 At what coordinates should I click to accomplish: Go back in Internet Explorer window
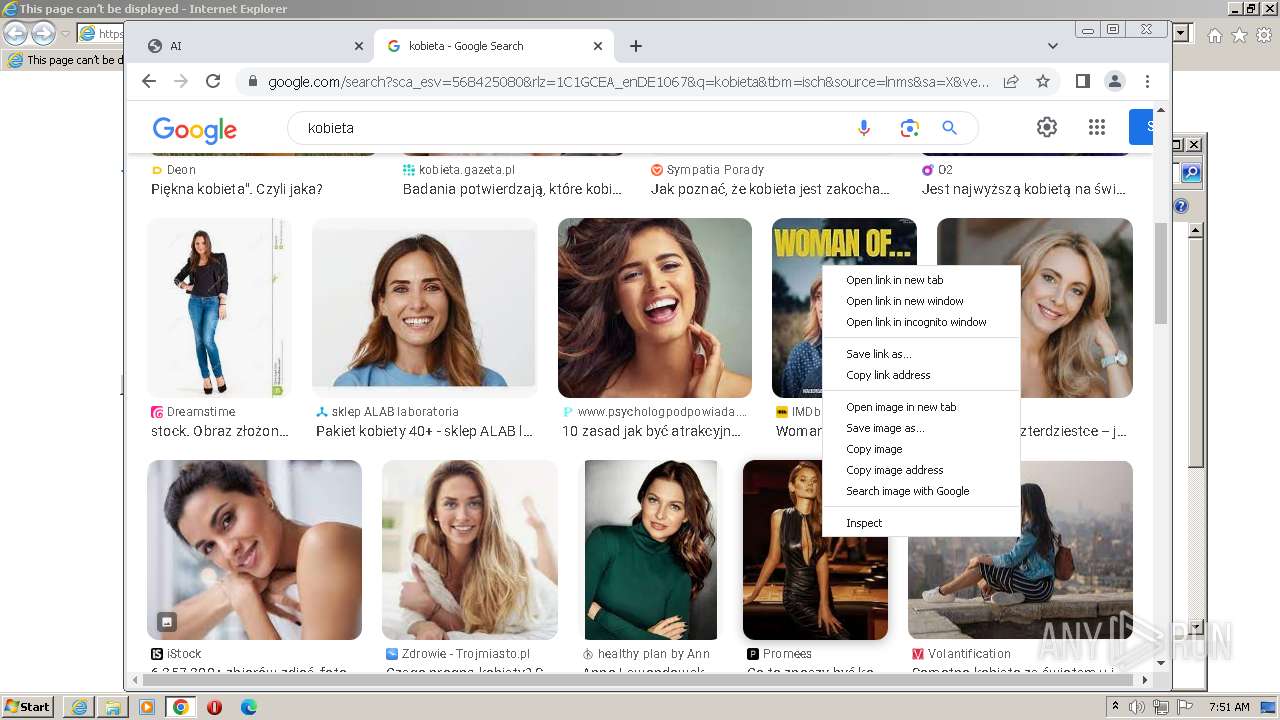tap(16, 33)
